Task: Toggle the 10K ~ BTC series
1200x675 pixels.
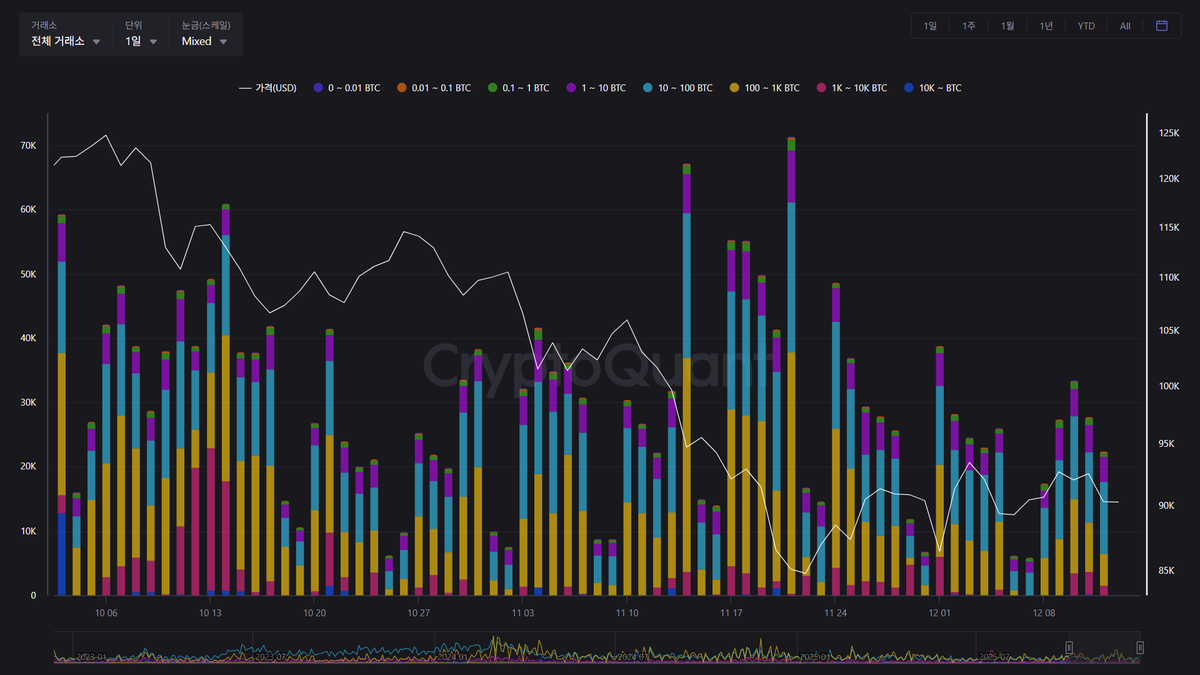Action: click(x=932, y=88)
